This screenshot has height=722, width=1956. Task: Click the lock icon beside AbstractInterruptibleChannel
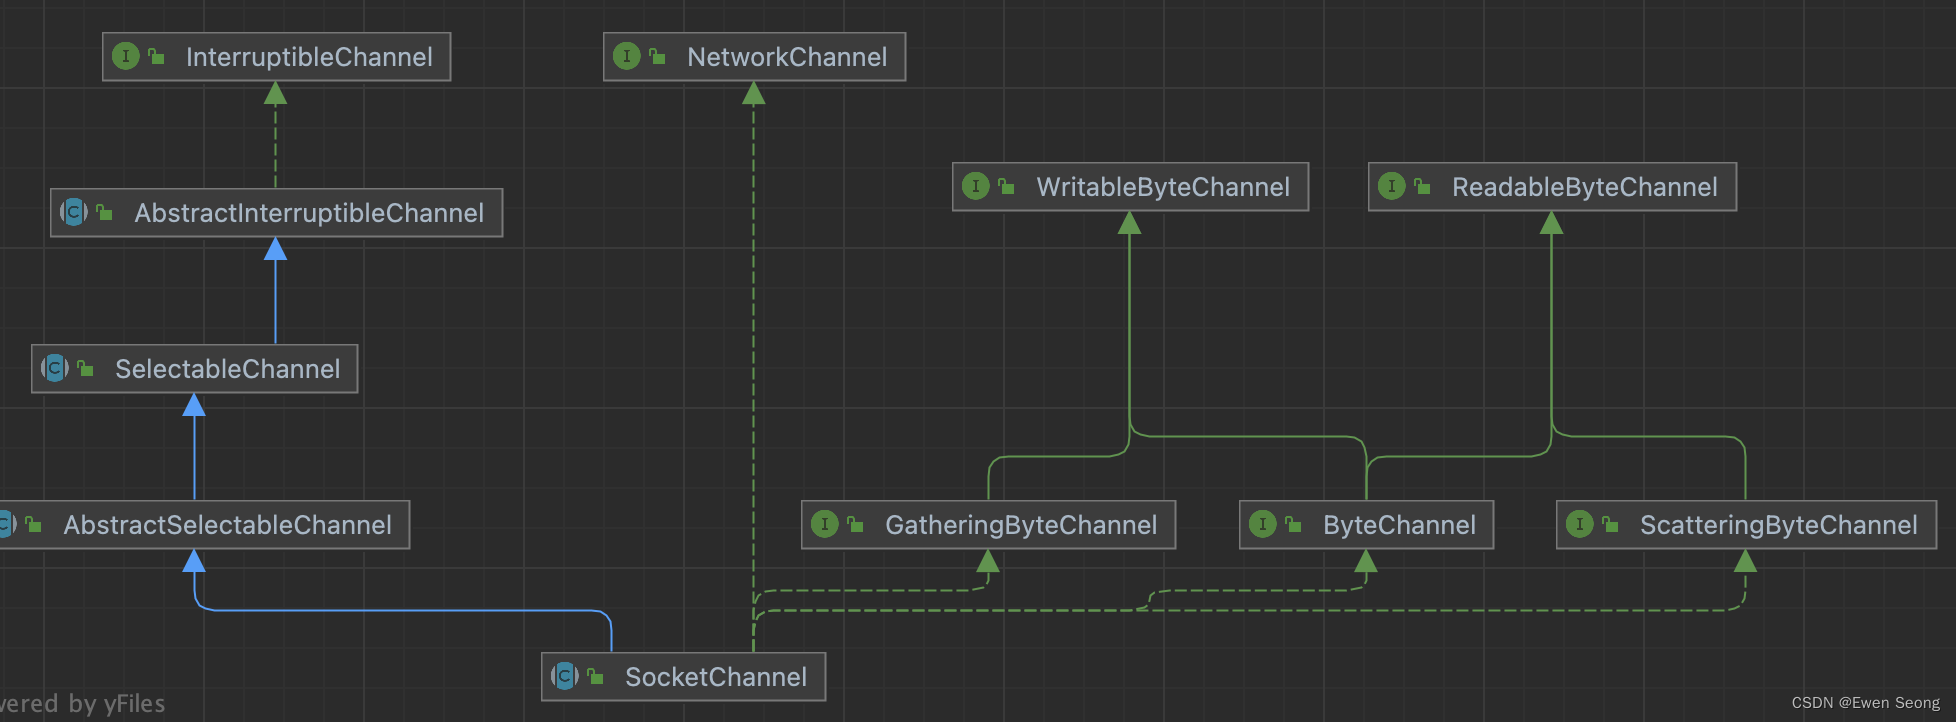105,212
